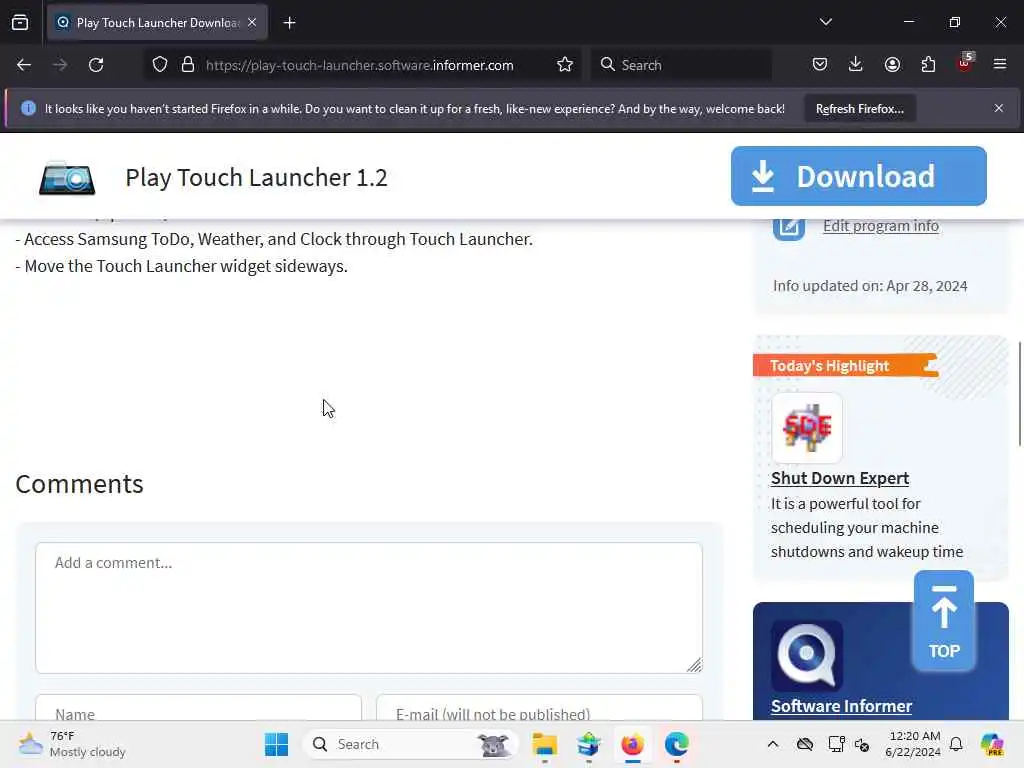This screenshot has height=768, width=1024.
Task: Click the Add a comment text area
Action: pyautogui.click(x=369, y=608)
